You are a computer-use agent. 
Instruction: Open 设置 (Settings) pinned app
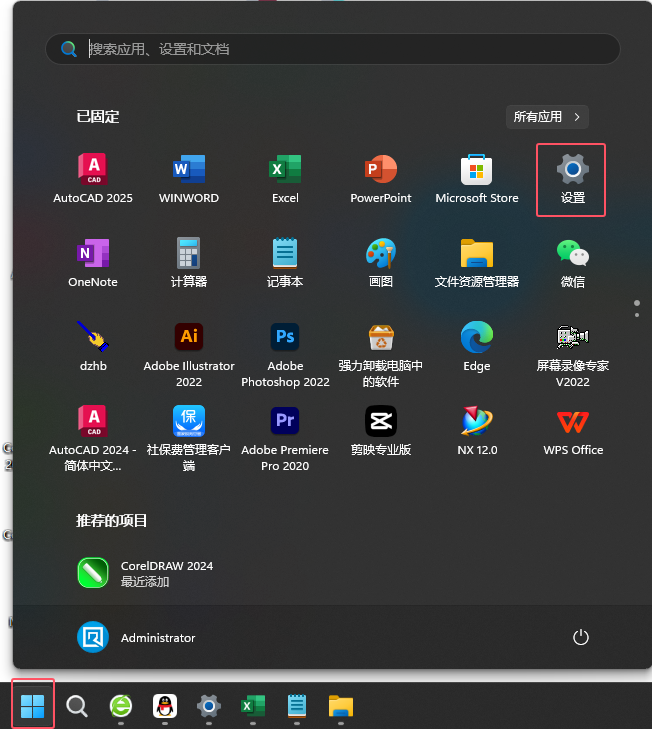(572, 179)
